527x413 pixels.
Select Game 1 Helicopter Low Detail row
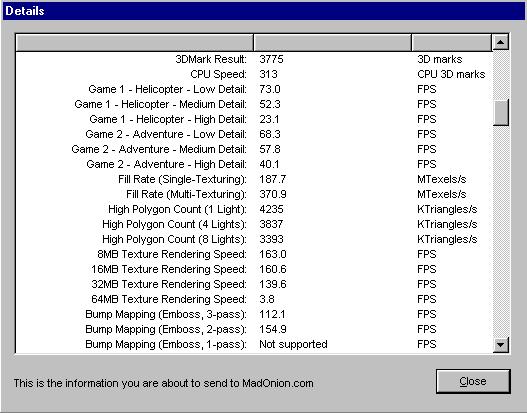pos(254,89)
